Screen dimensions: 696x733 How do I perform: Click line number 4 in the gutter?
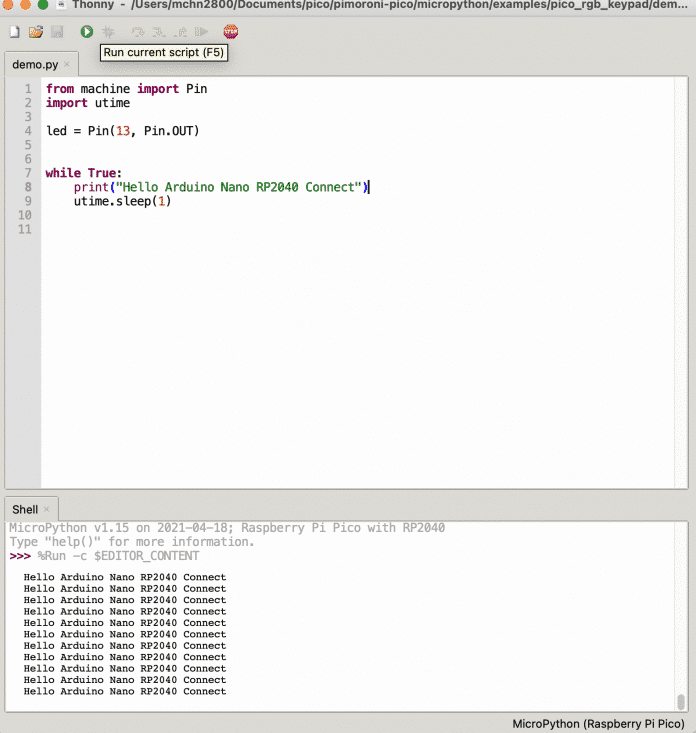28,131
